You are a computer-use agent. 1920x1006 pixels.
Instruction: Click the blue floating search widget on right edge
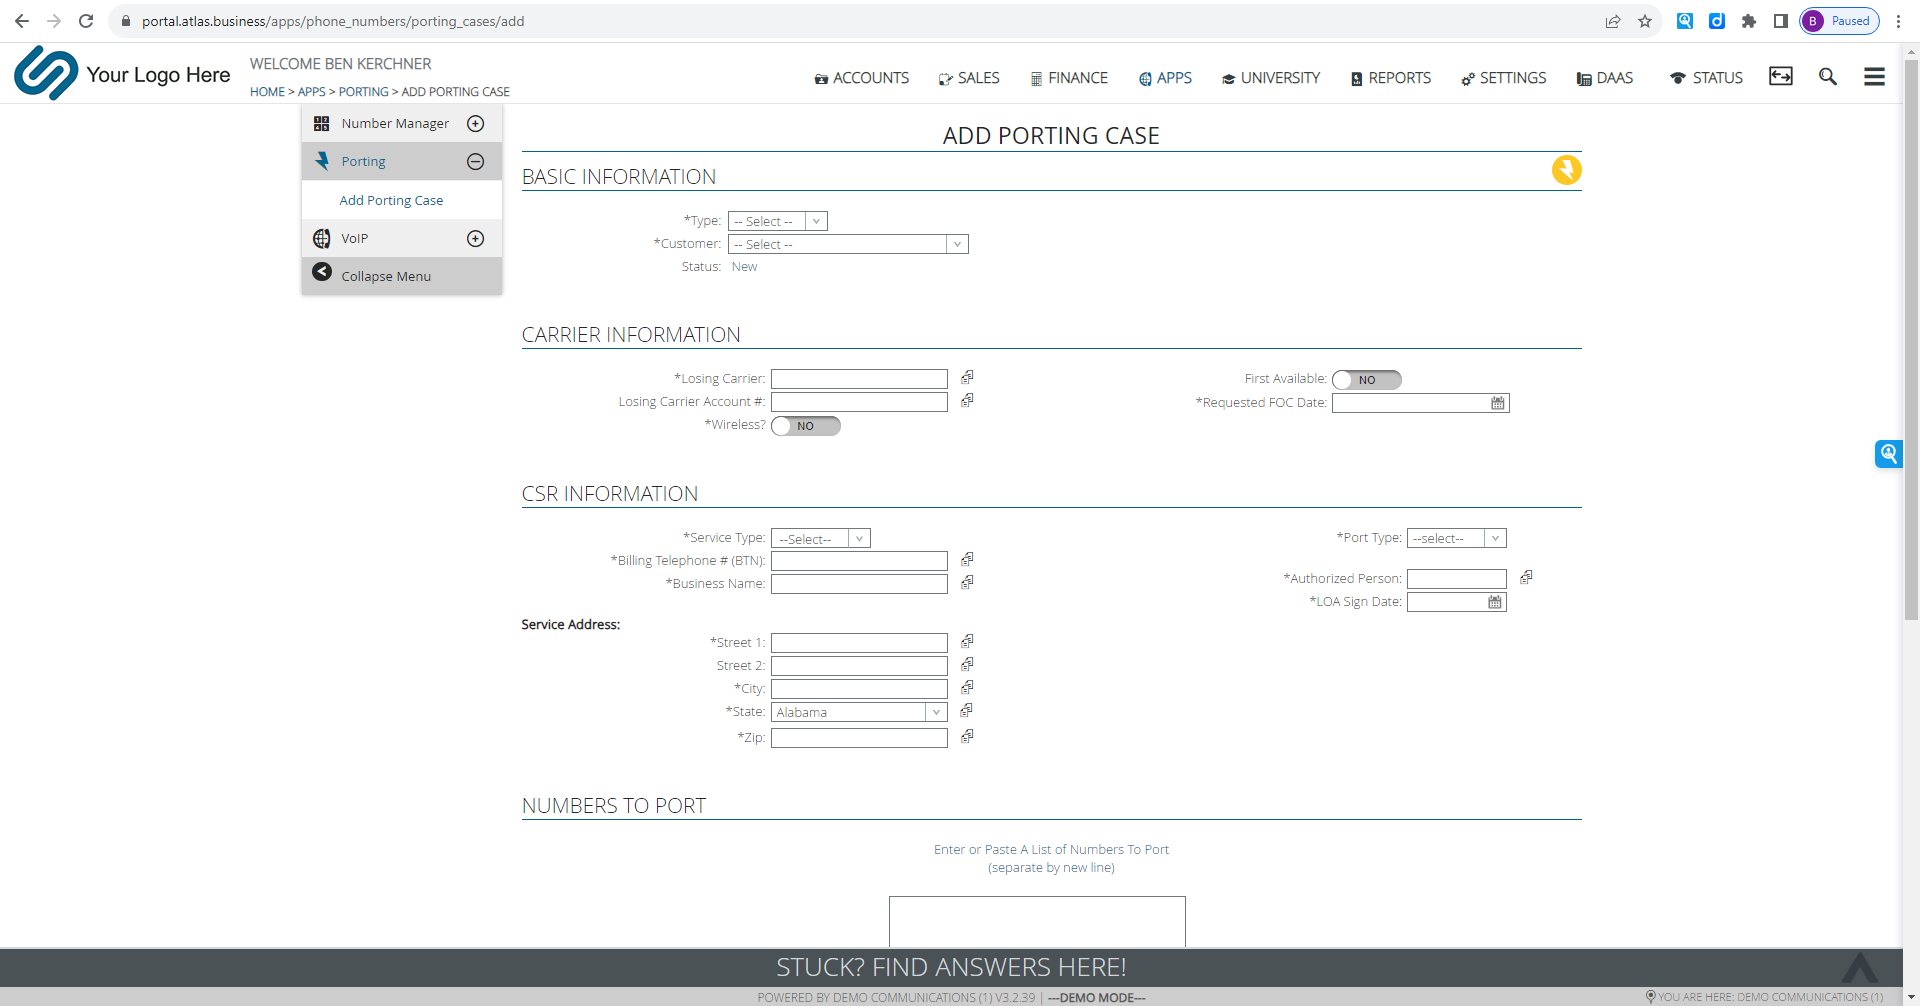(1888, 454)
